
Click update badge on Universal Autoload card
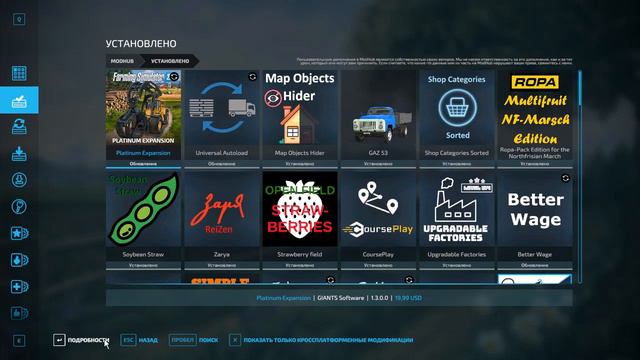click(253, 77)
